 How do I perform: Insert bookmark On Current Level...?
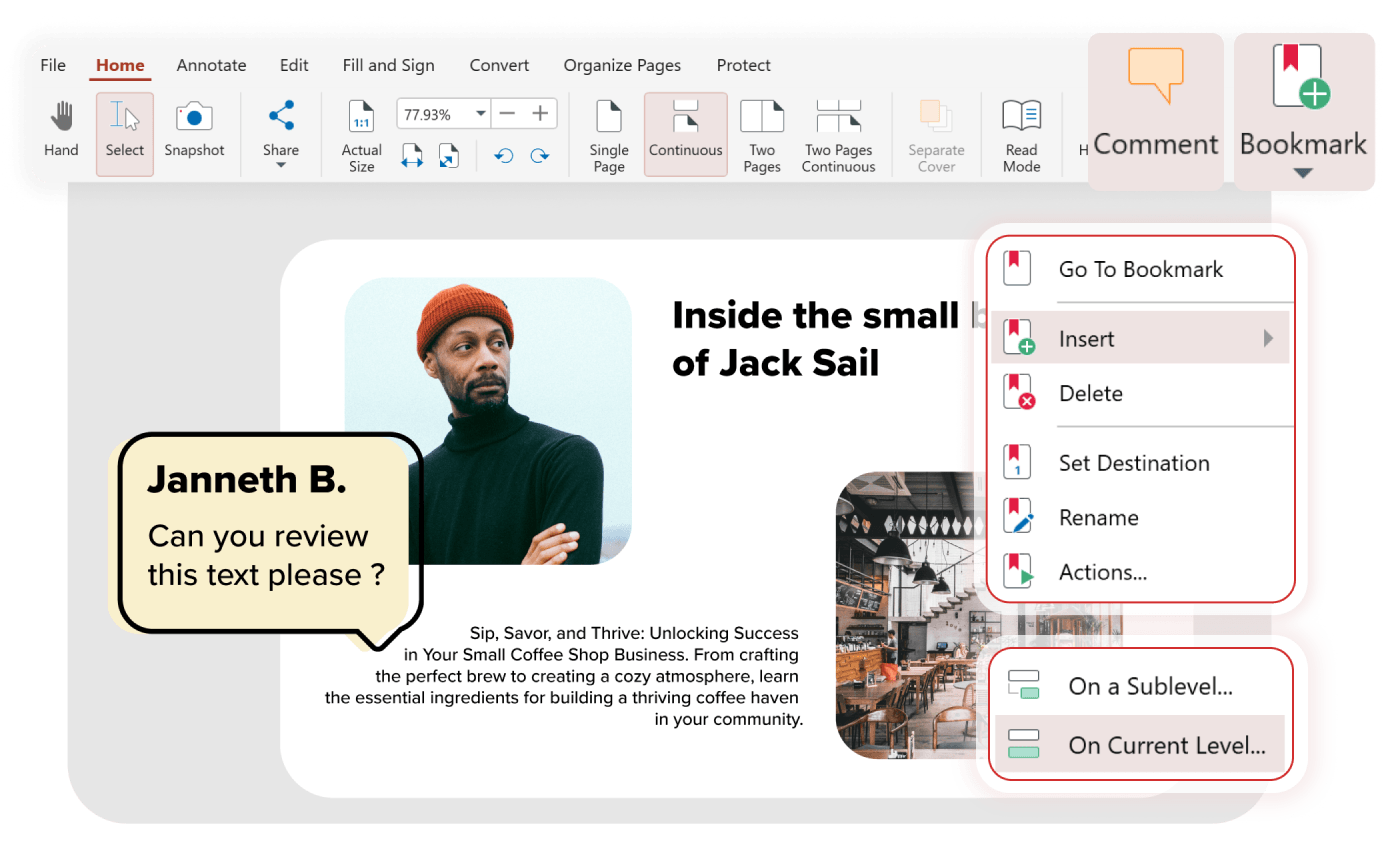pyautogui.click(x=1140, y=745)
